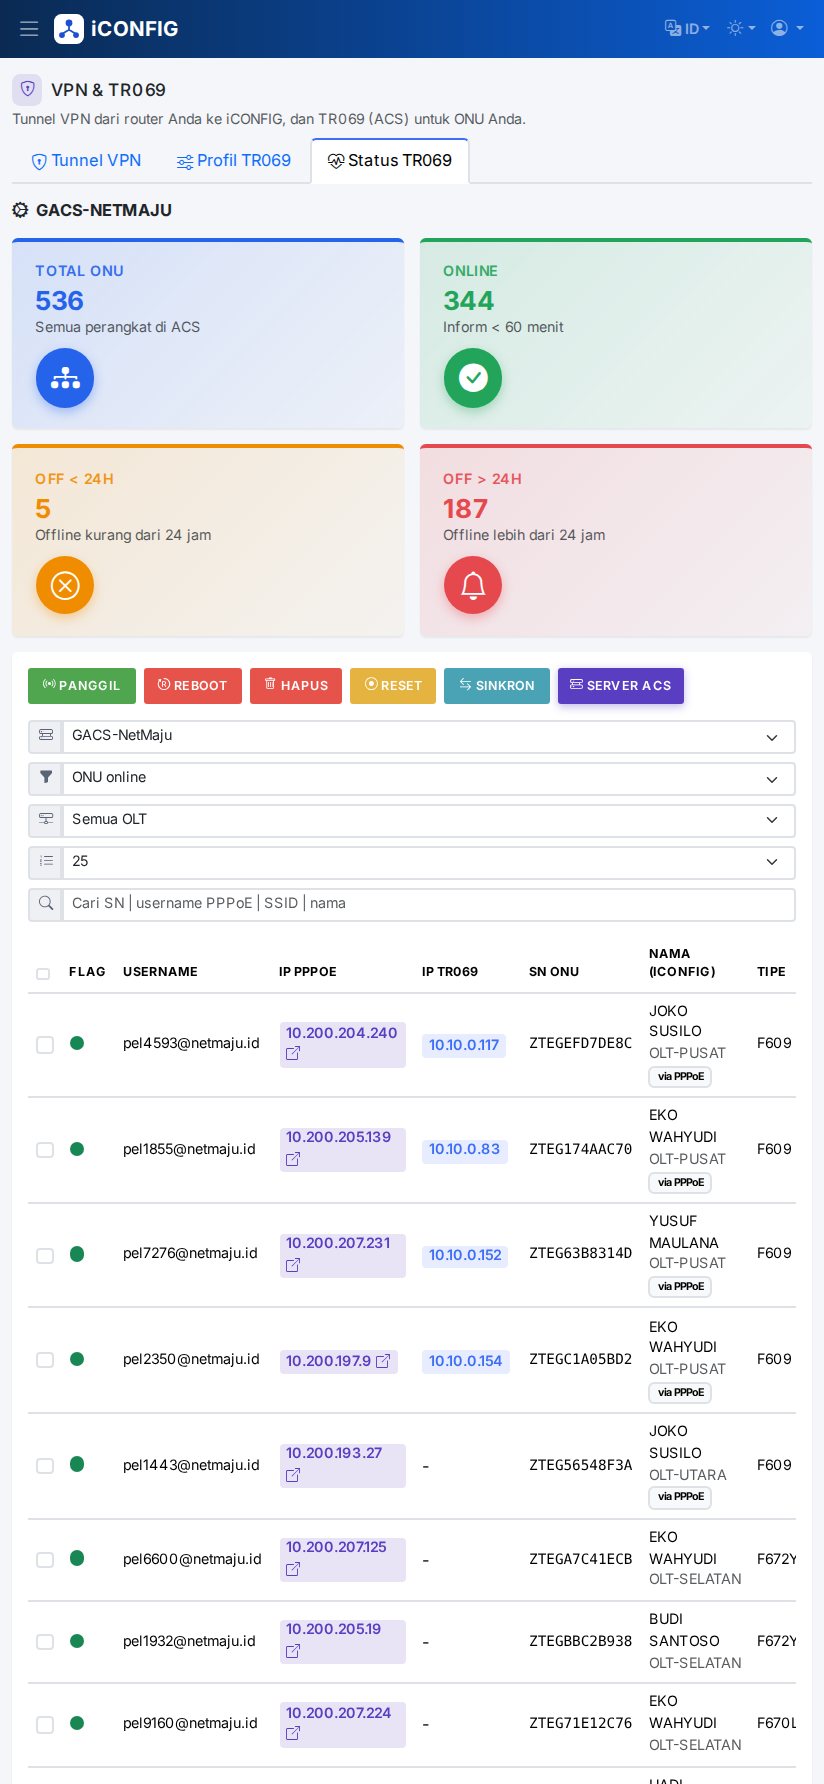The image size is (824, 1784).
Task: Click the iCONFIG logo icon
Action: (x=69, y=29)
